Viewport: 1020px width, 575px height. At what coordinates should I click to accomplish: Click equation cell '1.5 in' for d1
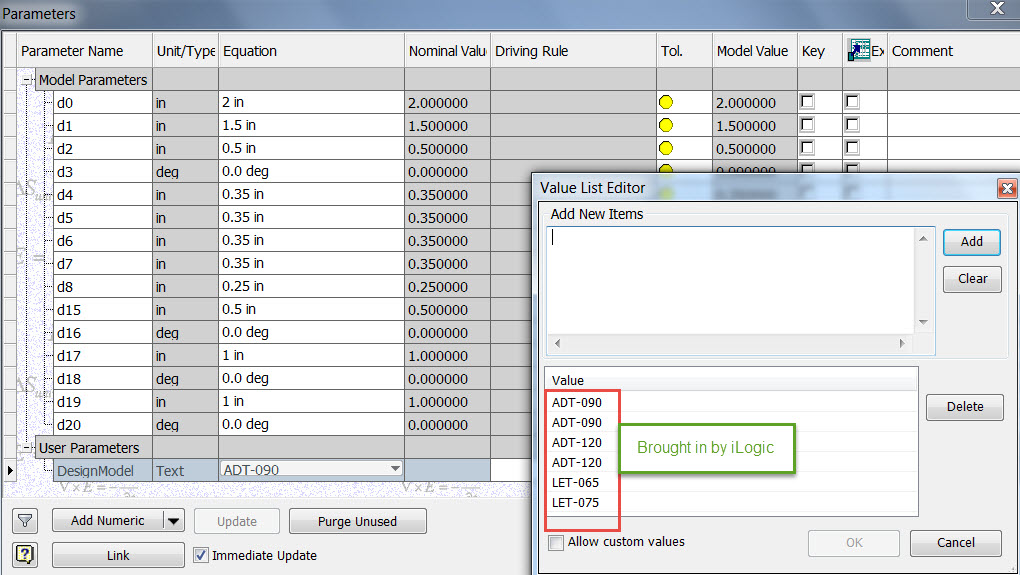pos(312,125)
